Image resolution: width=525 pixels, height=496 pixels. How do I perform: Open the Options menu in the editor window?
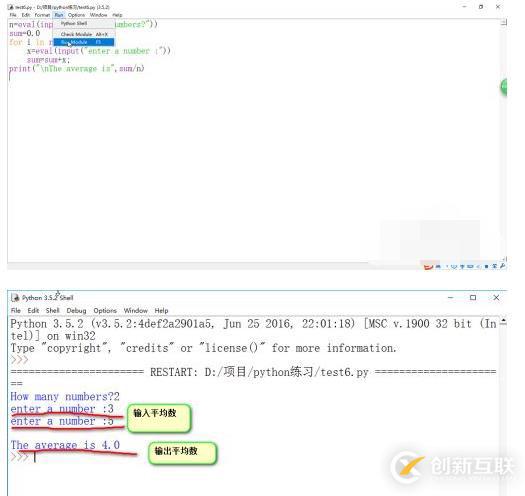76,15
